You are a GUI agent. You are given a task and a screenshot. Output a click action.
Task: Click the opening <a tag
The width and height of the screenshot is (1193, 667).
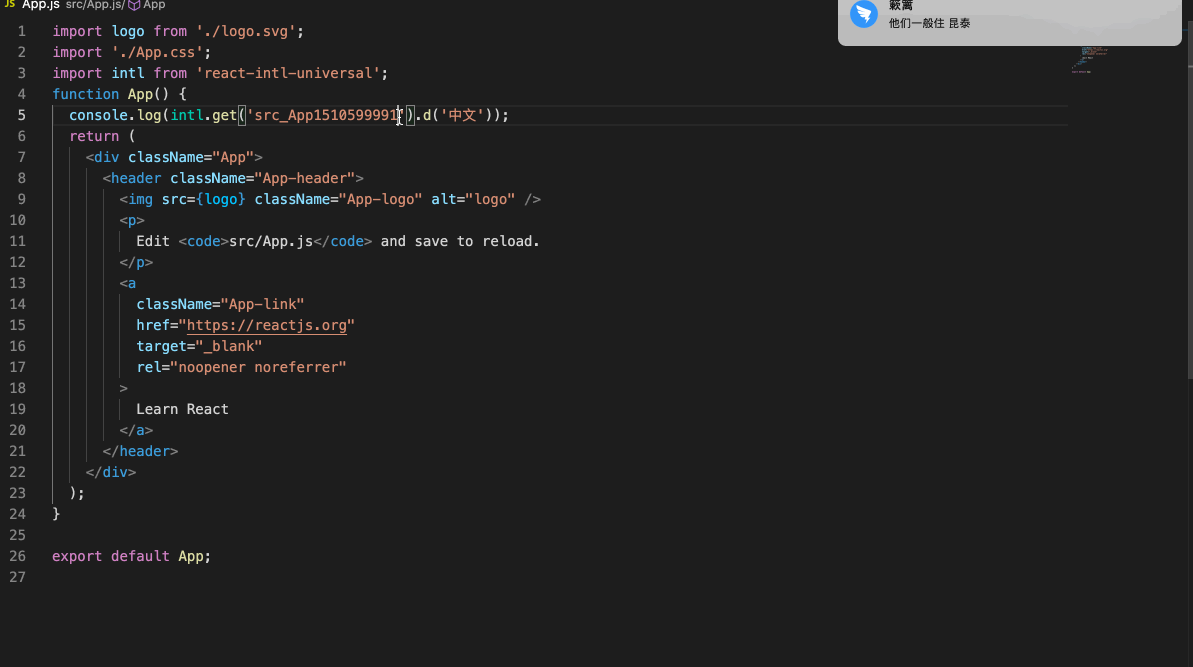coord(128,283)
